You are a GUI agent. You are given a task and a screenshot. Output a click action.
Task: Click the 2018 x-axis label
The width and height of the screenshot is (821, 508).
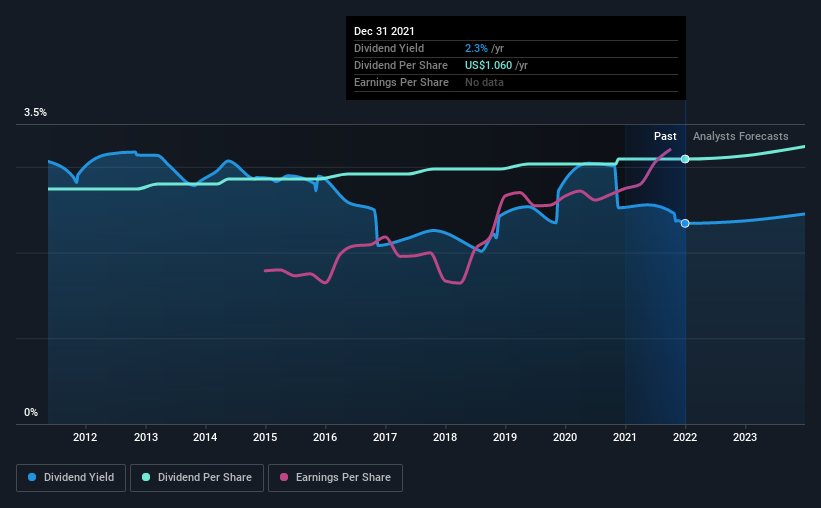[x=445, y=437]
